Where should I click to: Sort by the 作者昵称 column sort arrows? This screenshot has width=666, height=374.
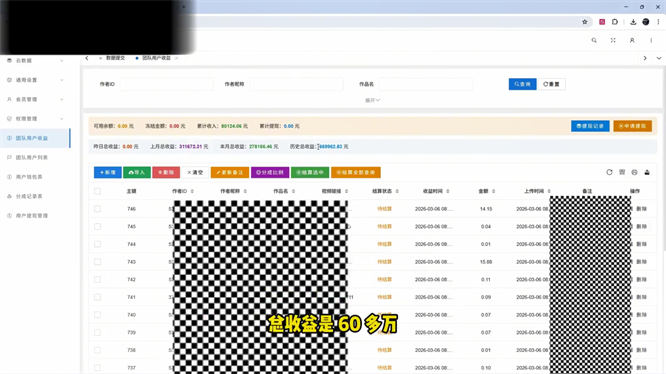pyautogui.click(x=245, y=191)
